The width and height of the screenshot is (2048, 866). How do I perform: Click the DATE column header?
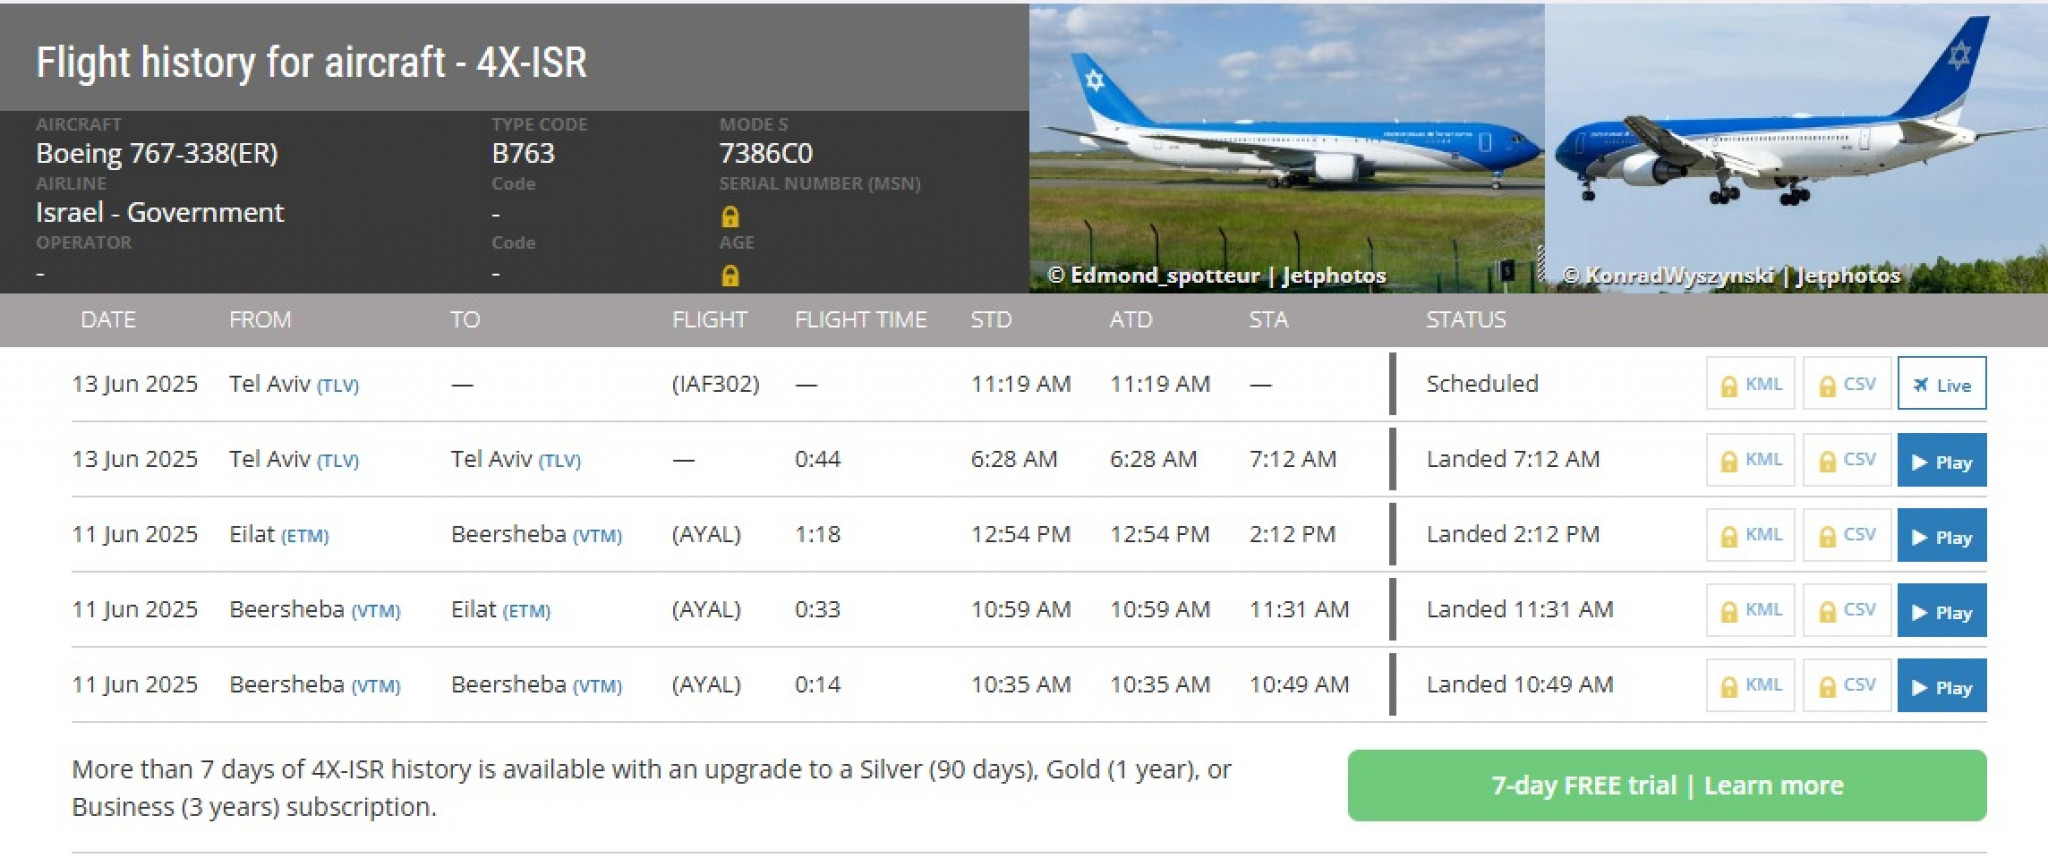pyautogui.click(x=108, y=320)
